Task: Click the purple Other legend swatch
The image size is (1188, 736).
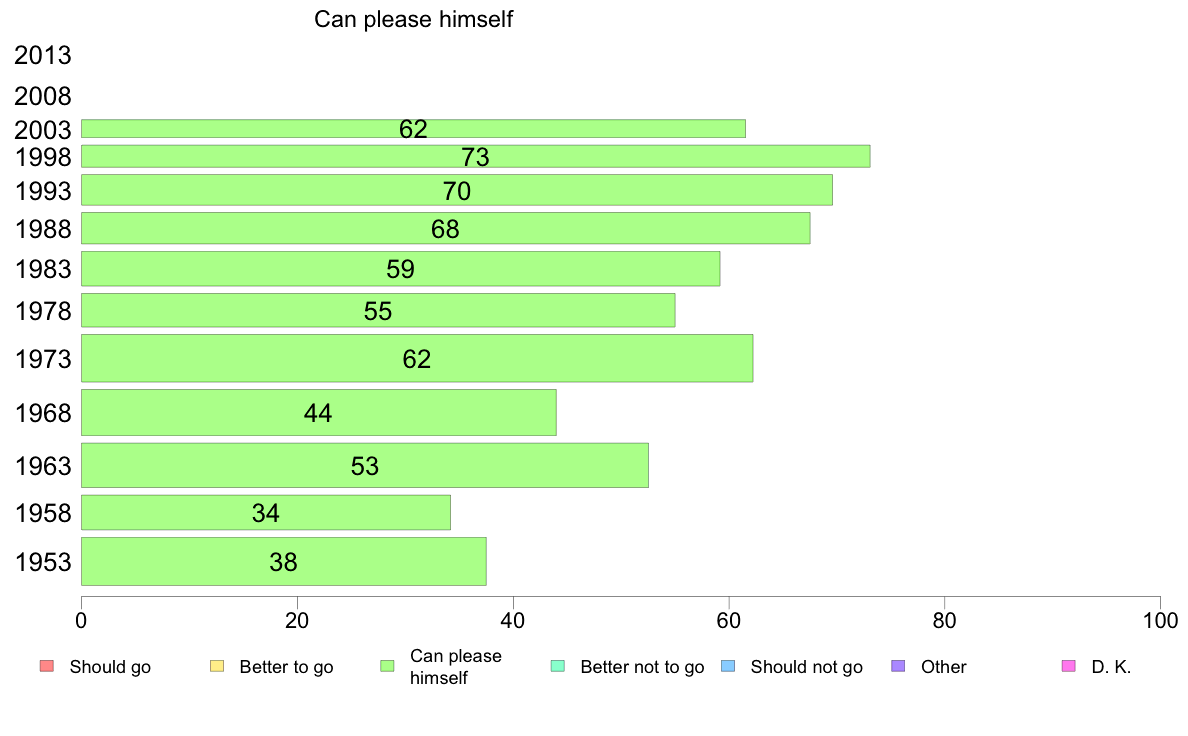Action: click(899, 666)
